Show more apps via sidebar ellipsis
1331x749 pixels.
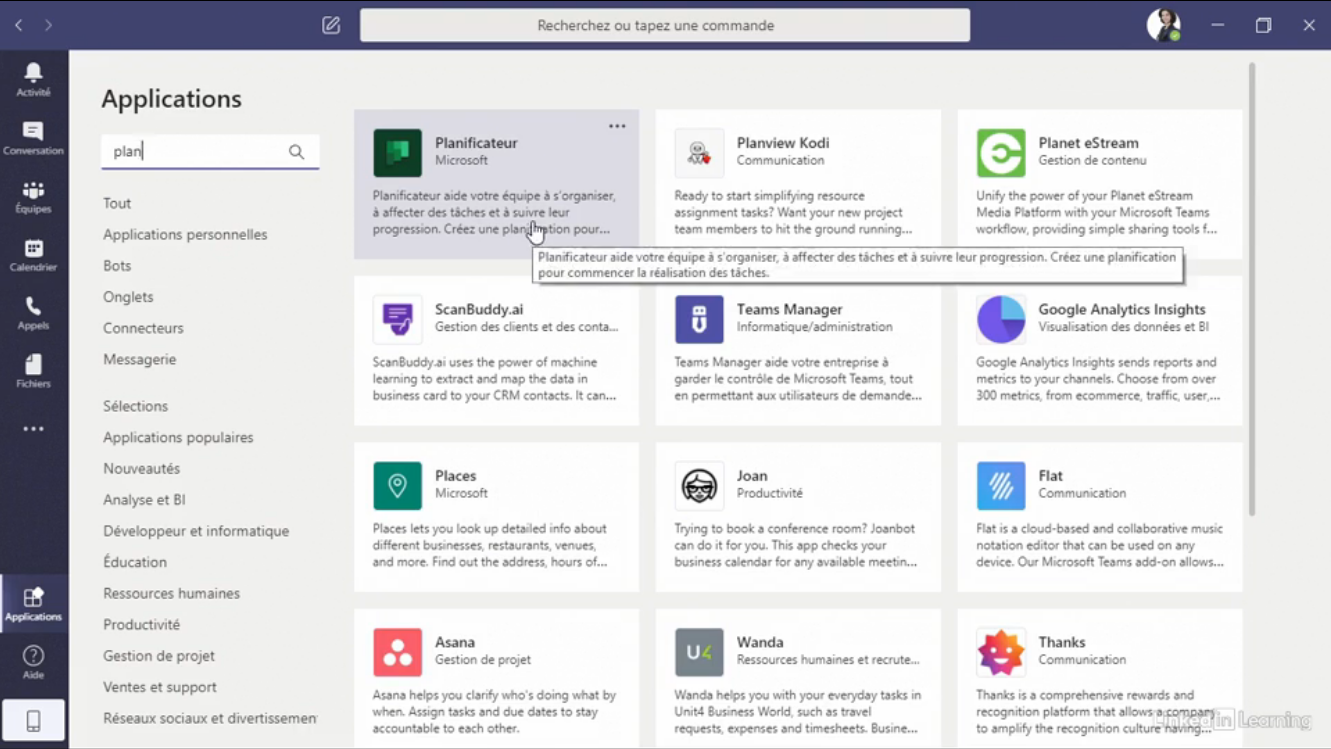33,429
